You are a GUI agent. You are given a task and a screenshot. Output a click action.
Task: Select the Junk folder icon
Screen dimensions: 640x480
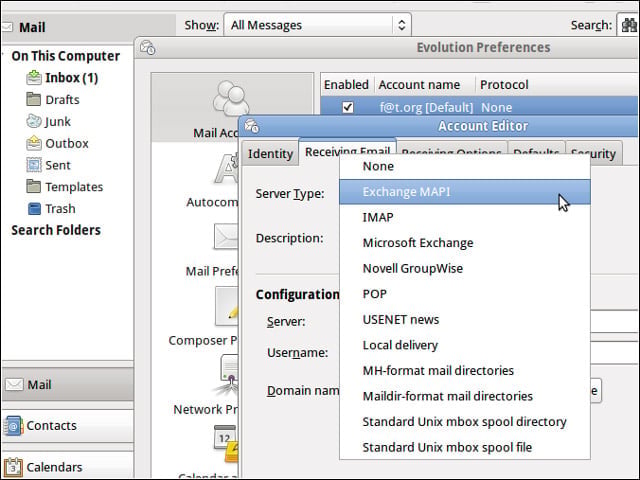(34, 121)
